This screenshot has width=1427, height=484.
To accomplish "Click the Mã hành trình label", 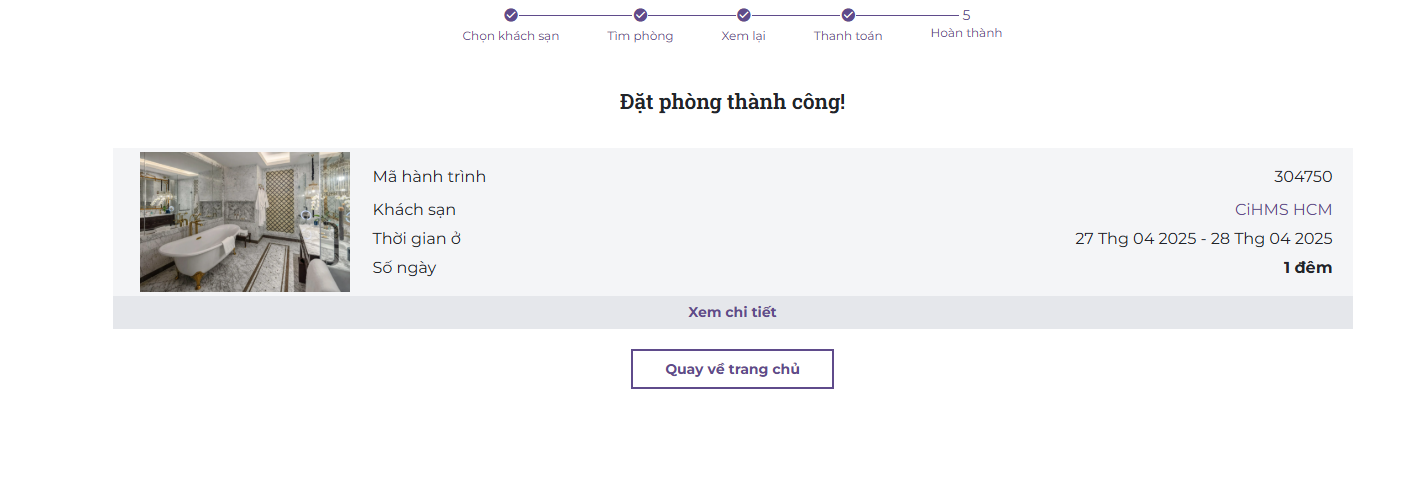I will pyautogui.click(x=429, y=177).
